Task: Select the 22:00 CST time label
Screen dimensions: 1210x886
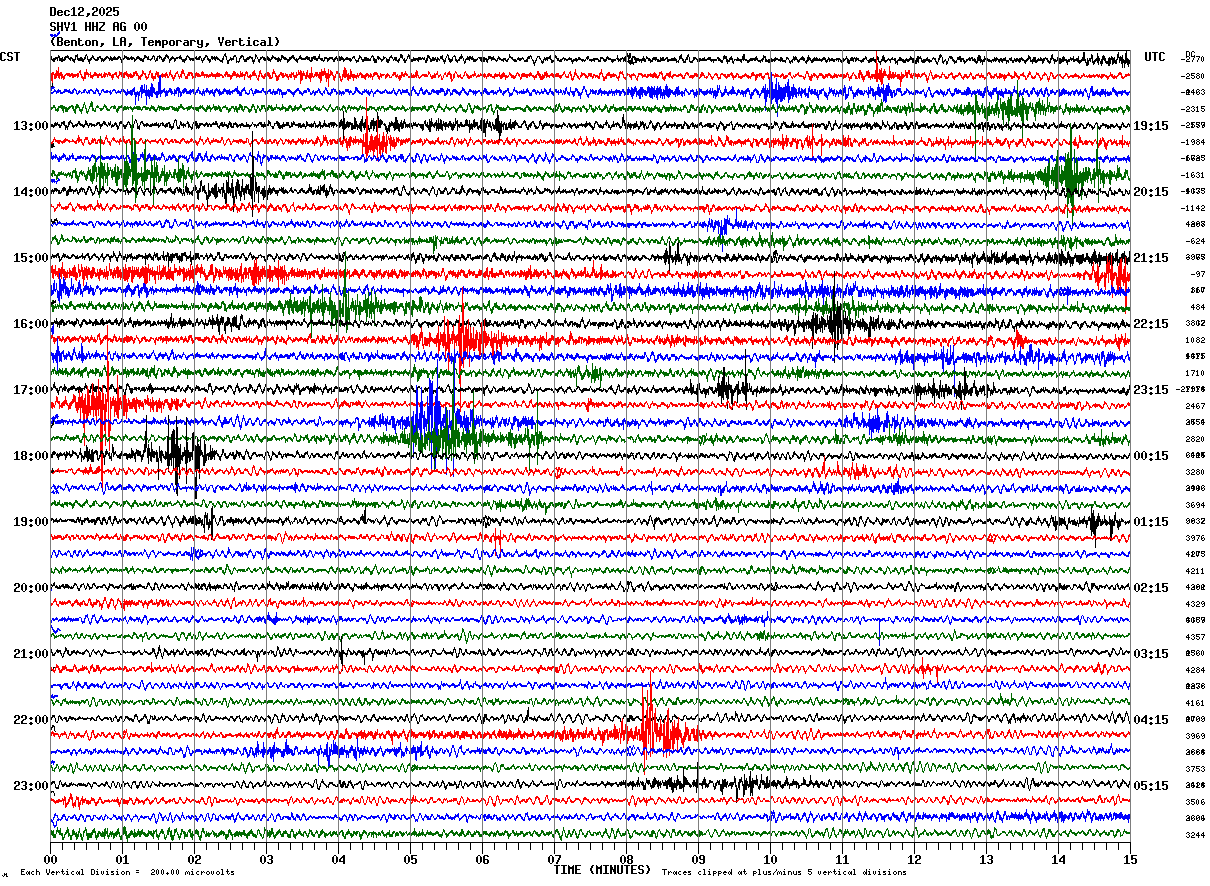Action: click(x=30, y=720)
